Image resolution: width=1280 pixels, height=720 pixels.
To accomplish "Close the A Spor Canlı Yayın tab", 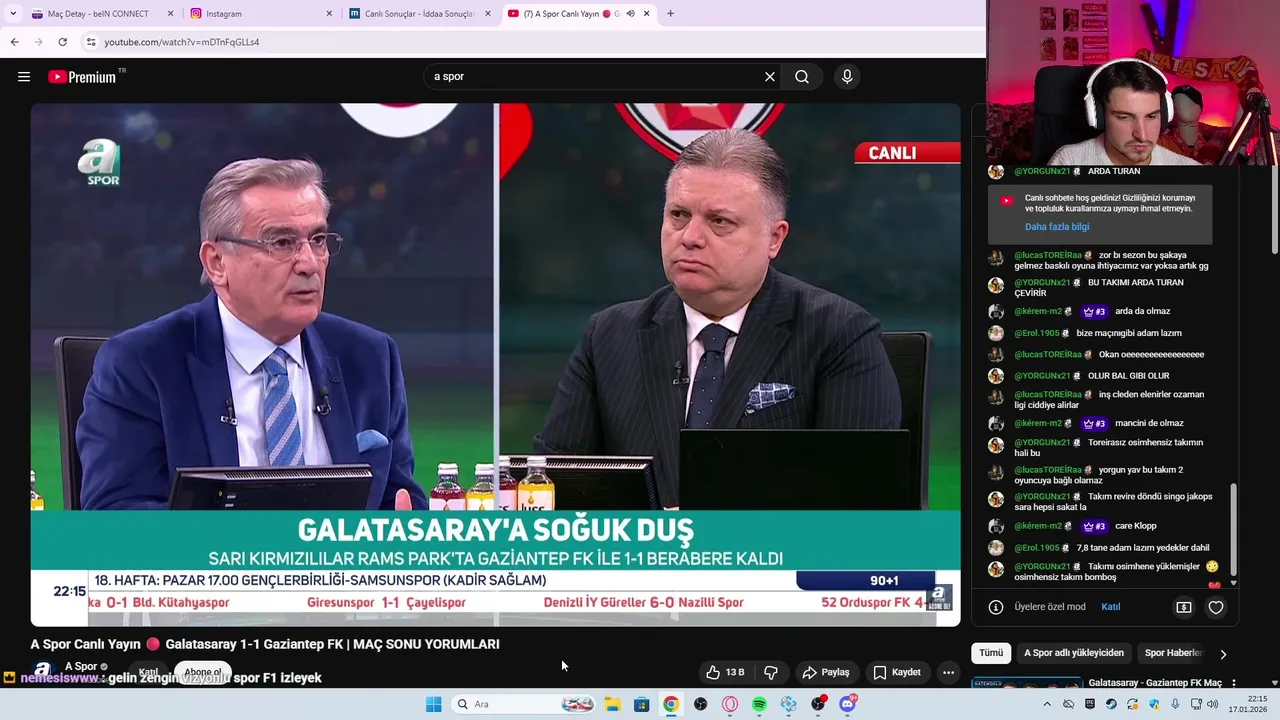I will coord(647,14).
